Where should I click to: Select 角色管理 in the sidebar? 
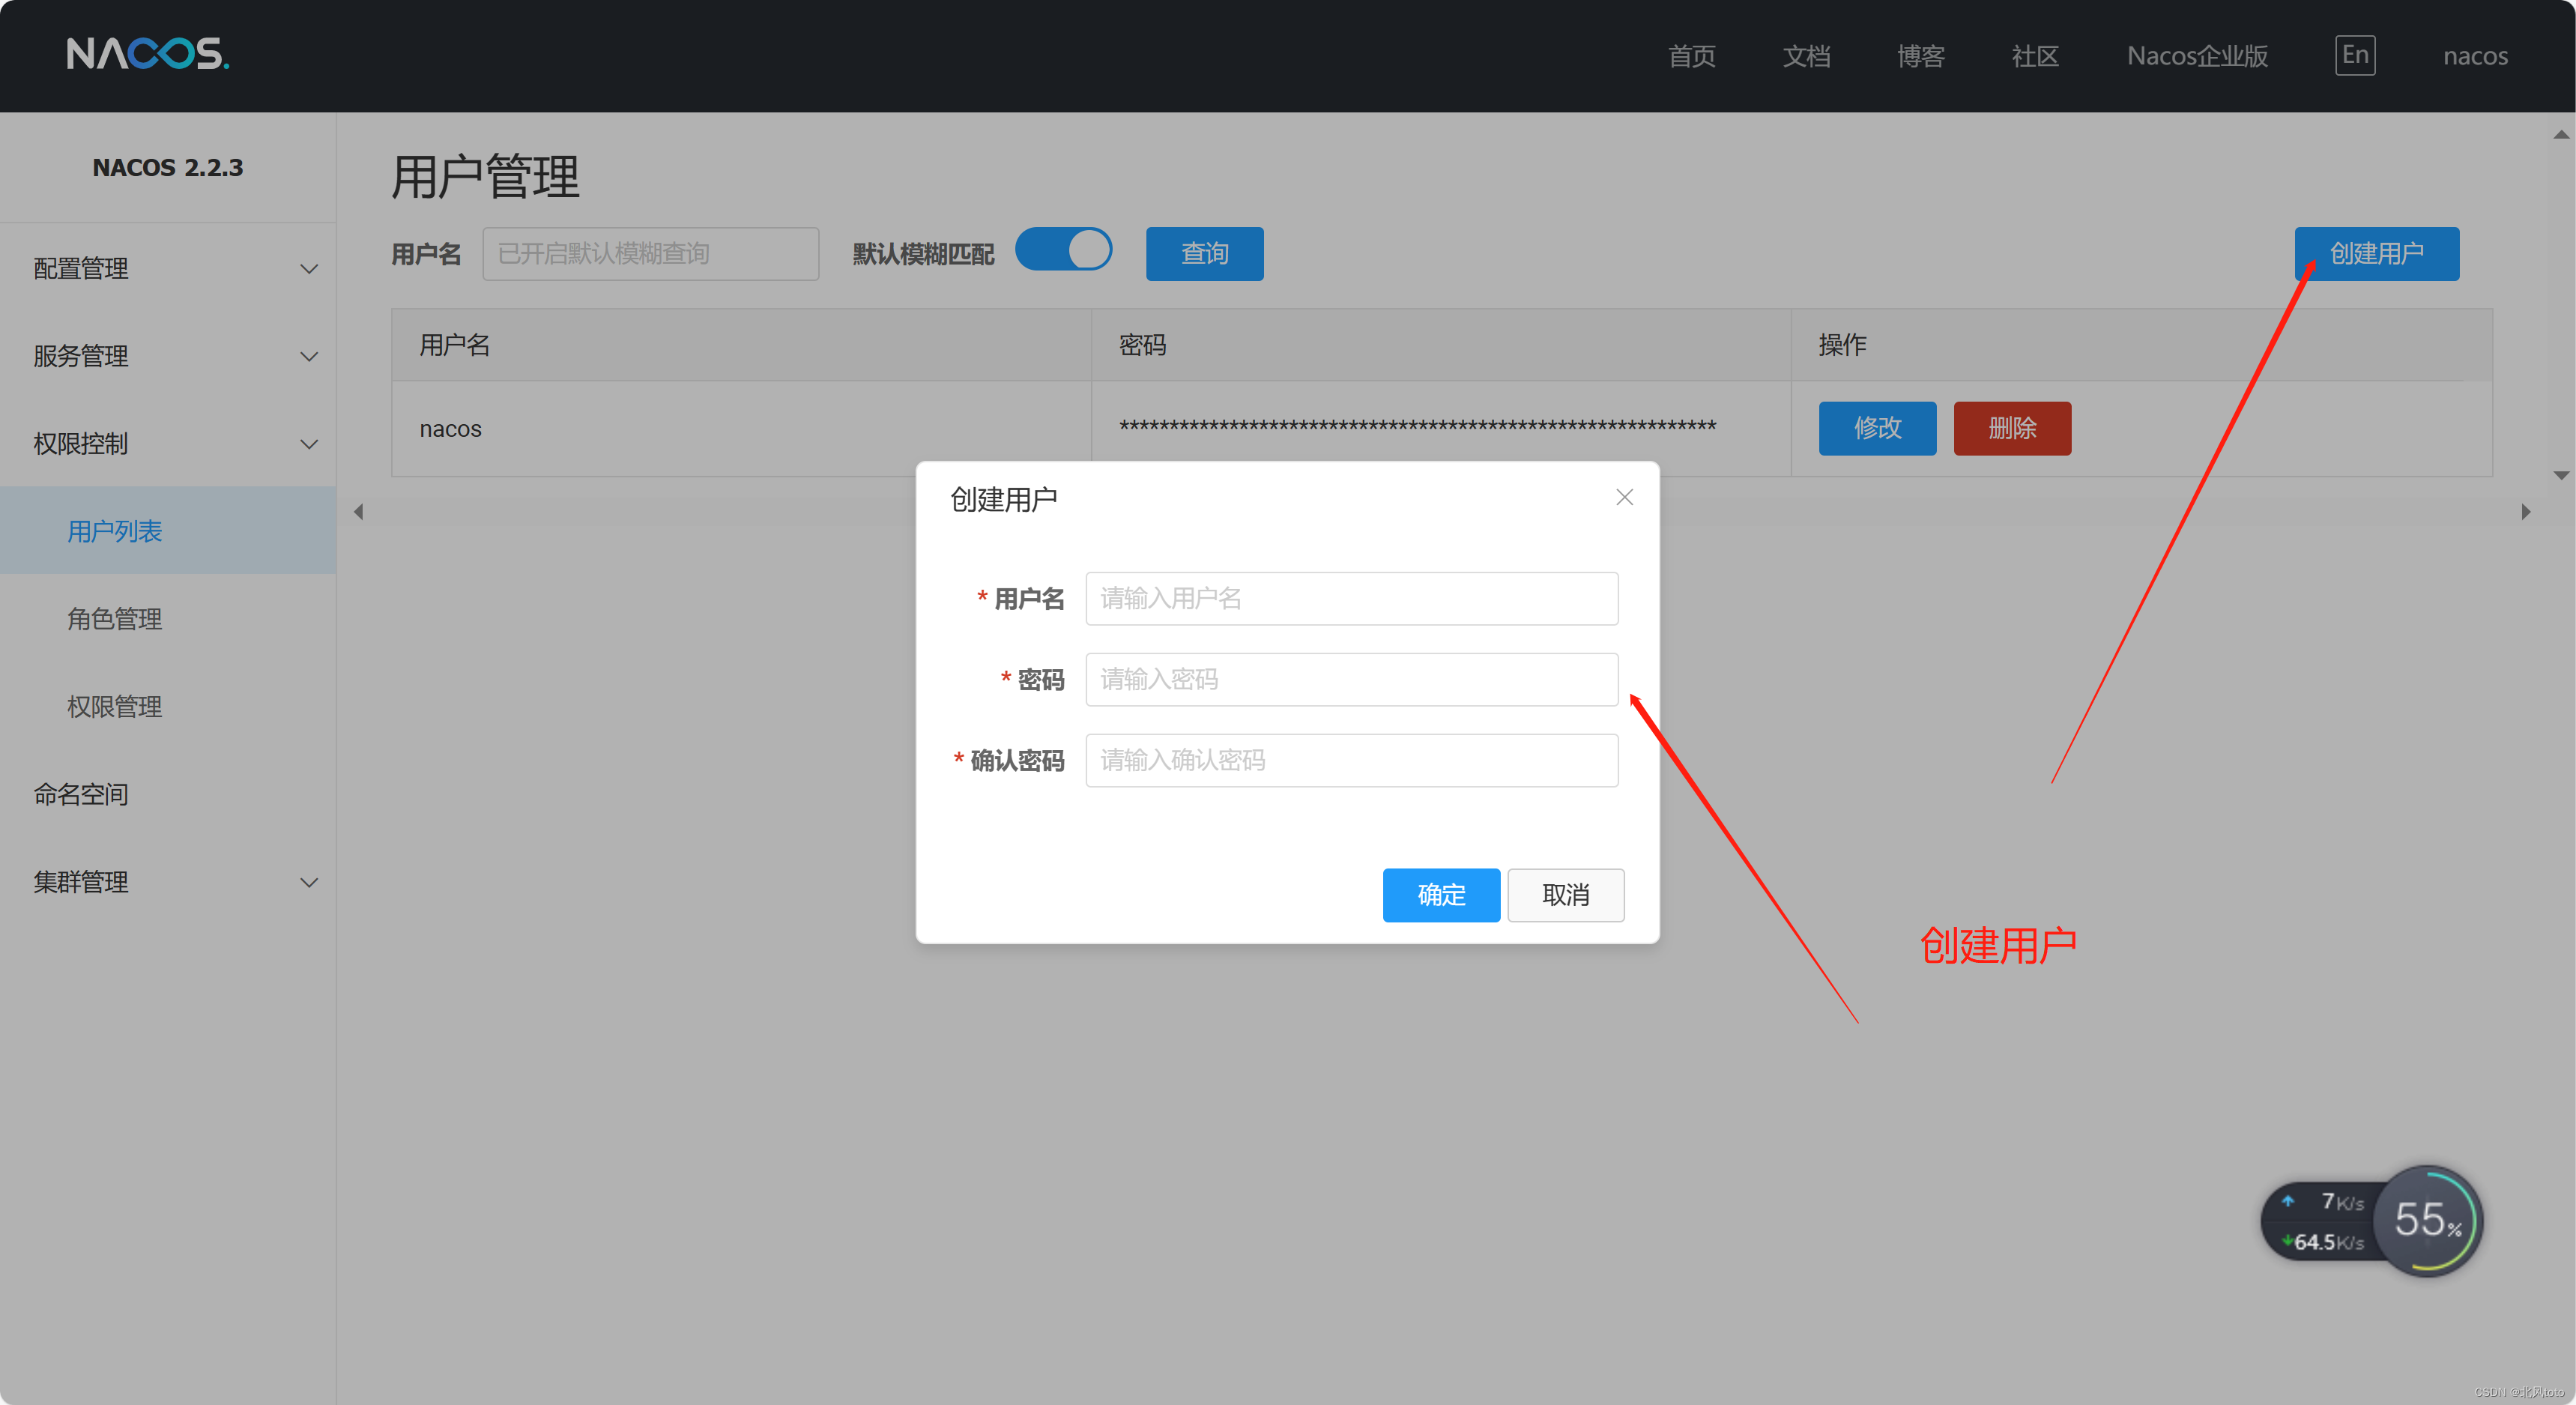(168, 619)
